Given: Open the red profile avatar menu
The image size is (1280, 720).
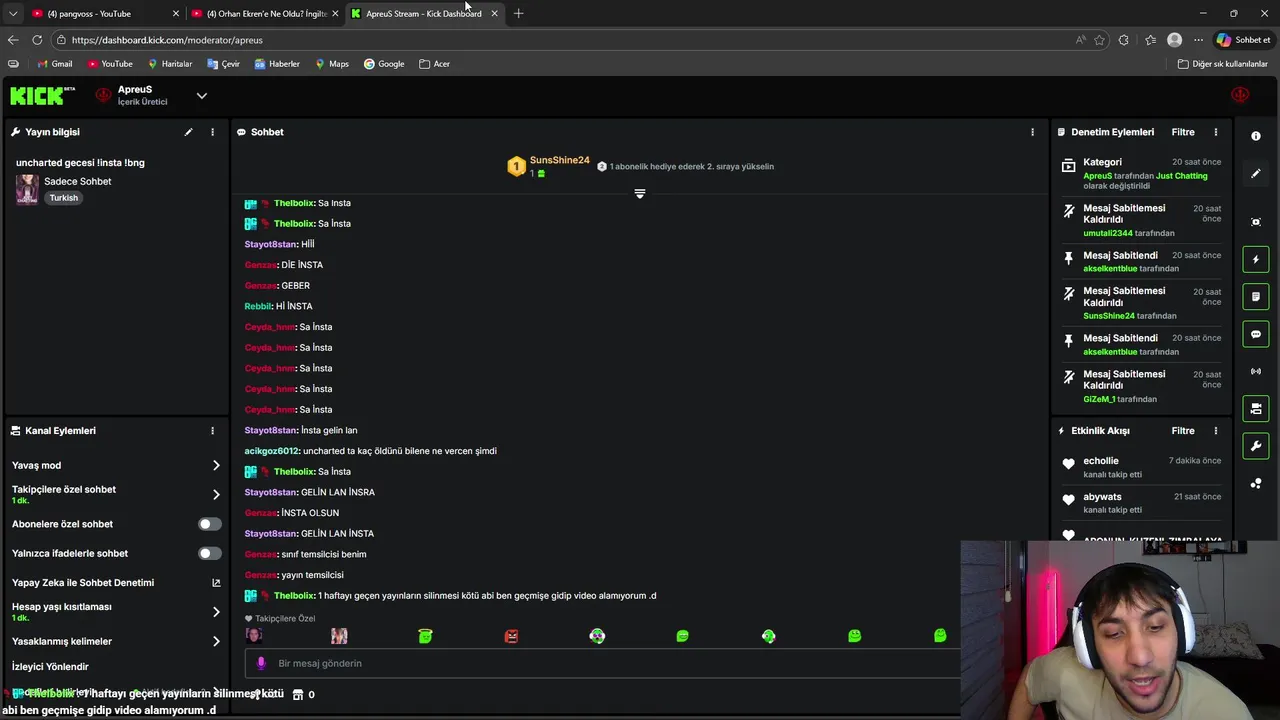Looking at the screenshot, I should click(x=1240, y=95).
